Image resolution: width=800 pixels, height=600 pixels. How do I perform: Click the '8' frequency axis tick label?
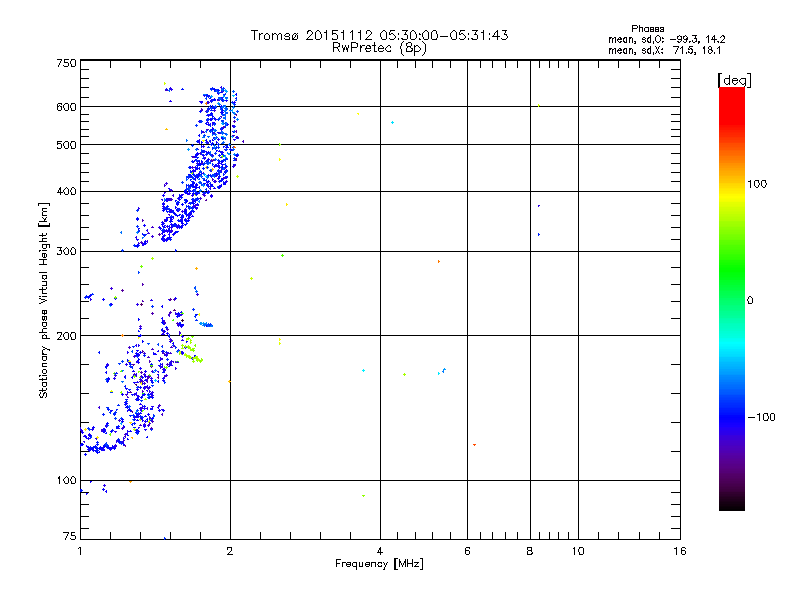530,551
